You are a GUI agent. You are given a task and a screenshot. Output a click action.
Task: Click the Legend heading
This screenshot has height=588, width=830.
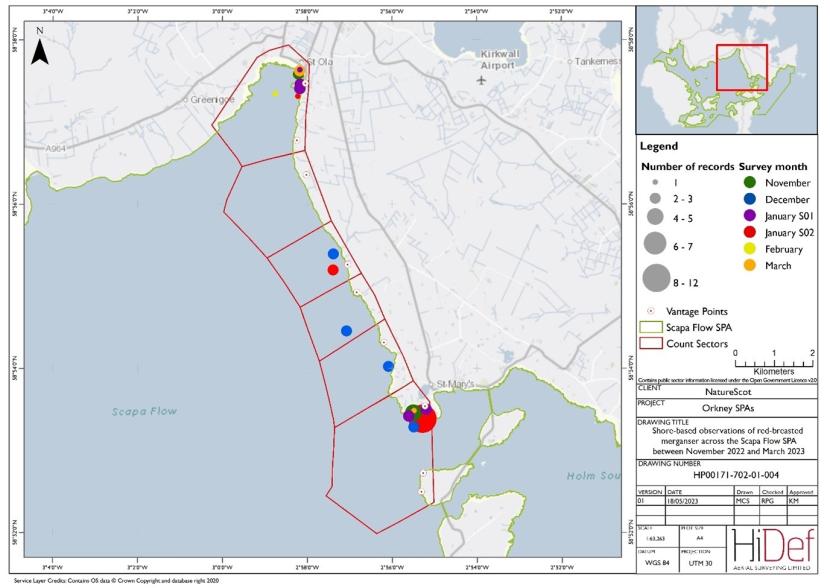click(x=658, y=146)
